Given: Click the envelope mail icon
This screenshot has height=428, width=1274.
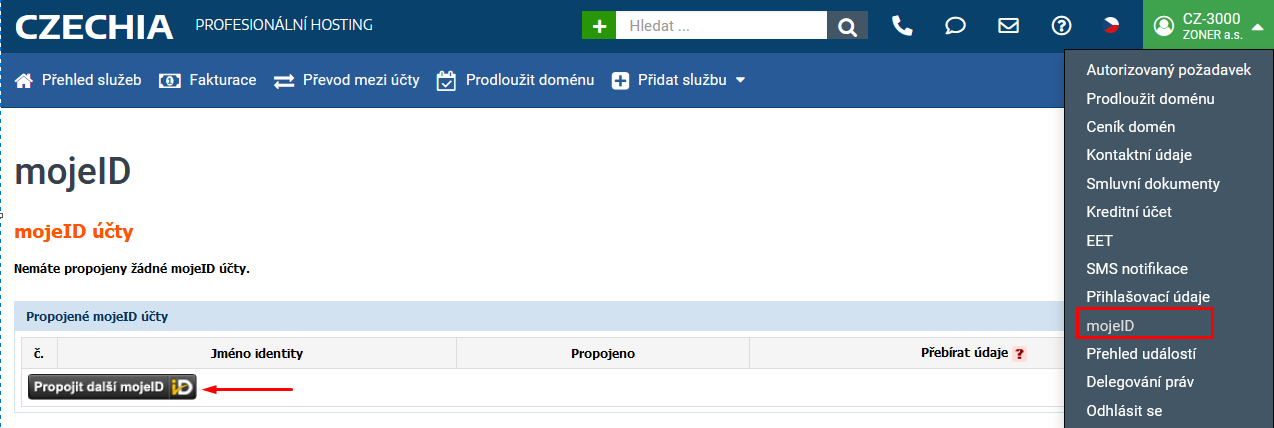Looking at the screenshot, I should pyautogui.click(x=1008, y=26).
